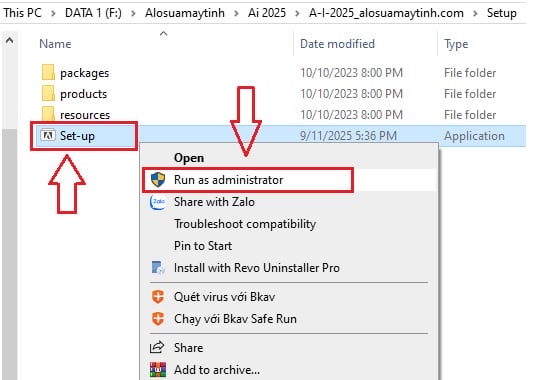This screenshot has width=534, height=380.
Task: Click the packages folder icon
Action: (48, 72)
